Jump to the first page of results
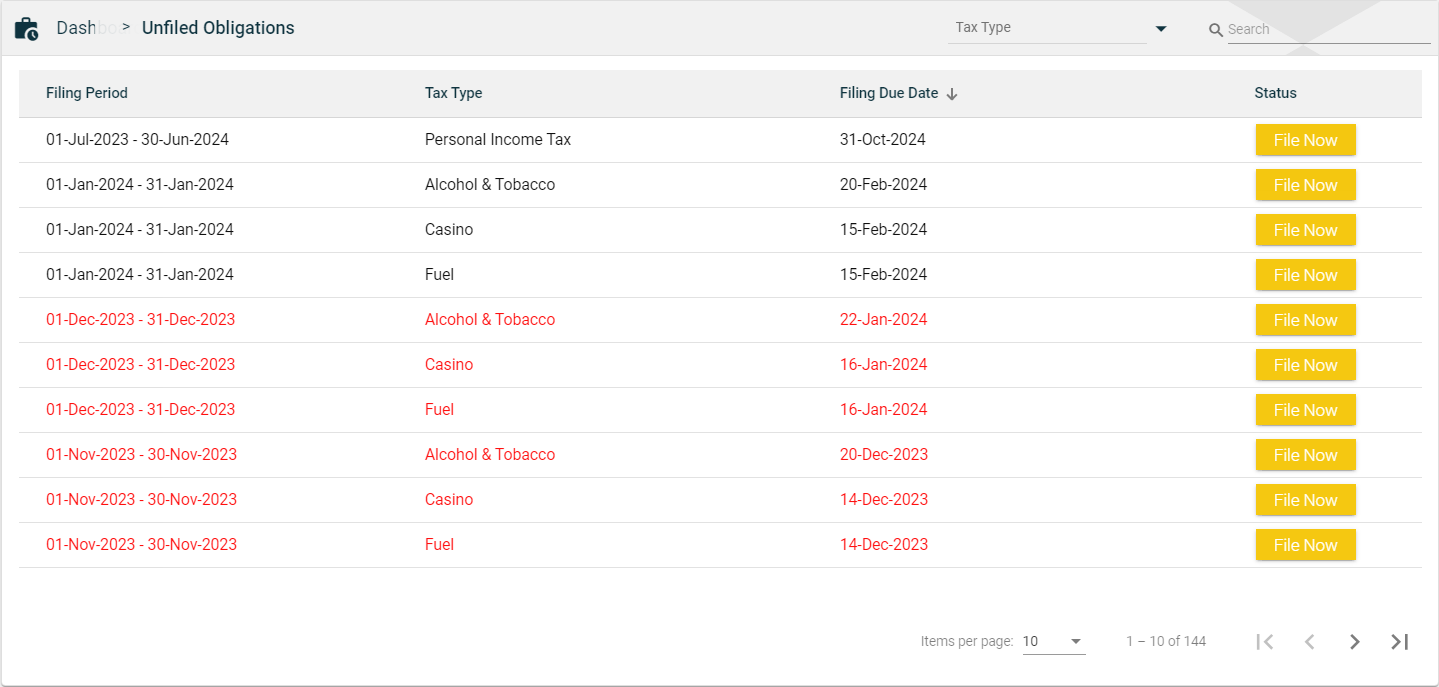The width and height of the screenshot is (1439, 687). tap(1265, 642)
